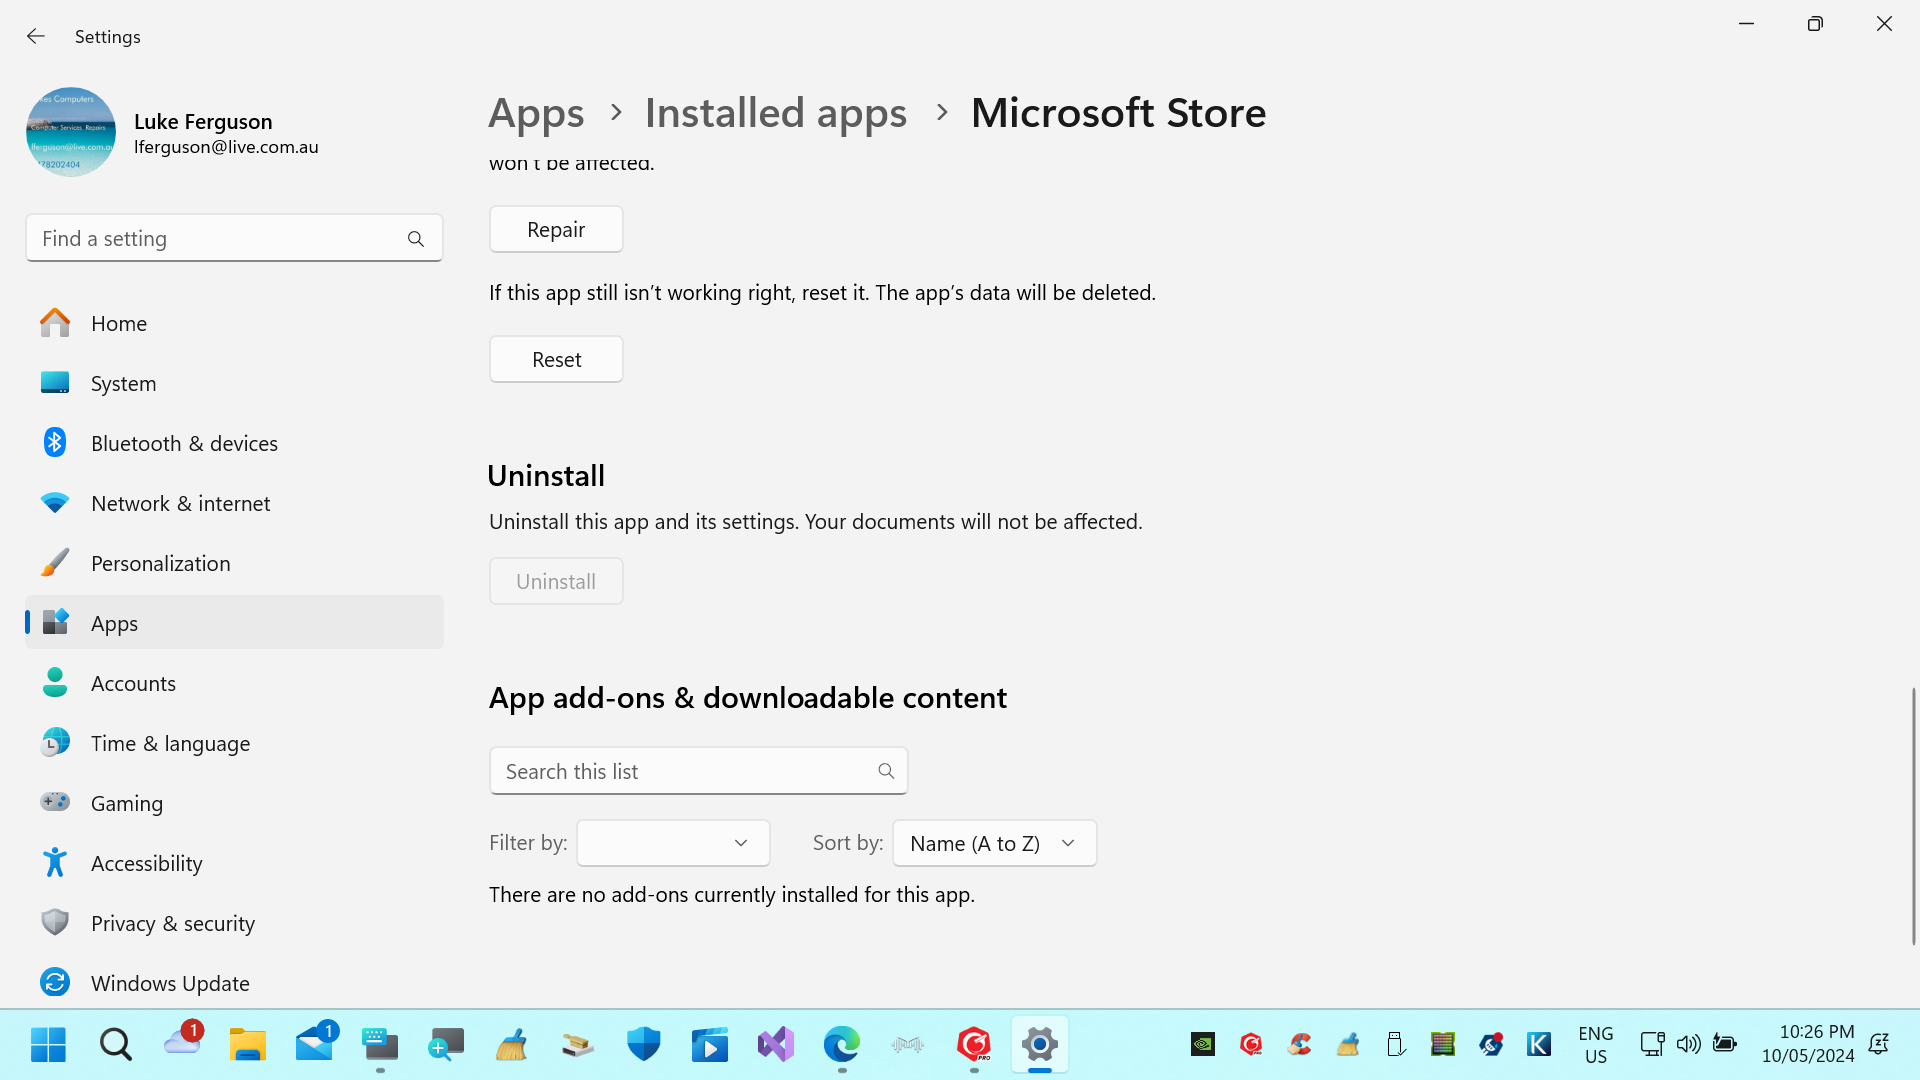Open the Filter by dropdown
The height and width of the screenshot is (1080, 1920).
(x=673, y=843)
